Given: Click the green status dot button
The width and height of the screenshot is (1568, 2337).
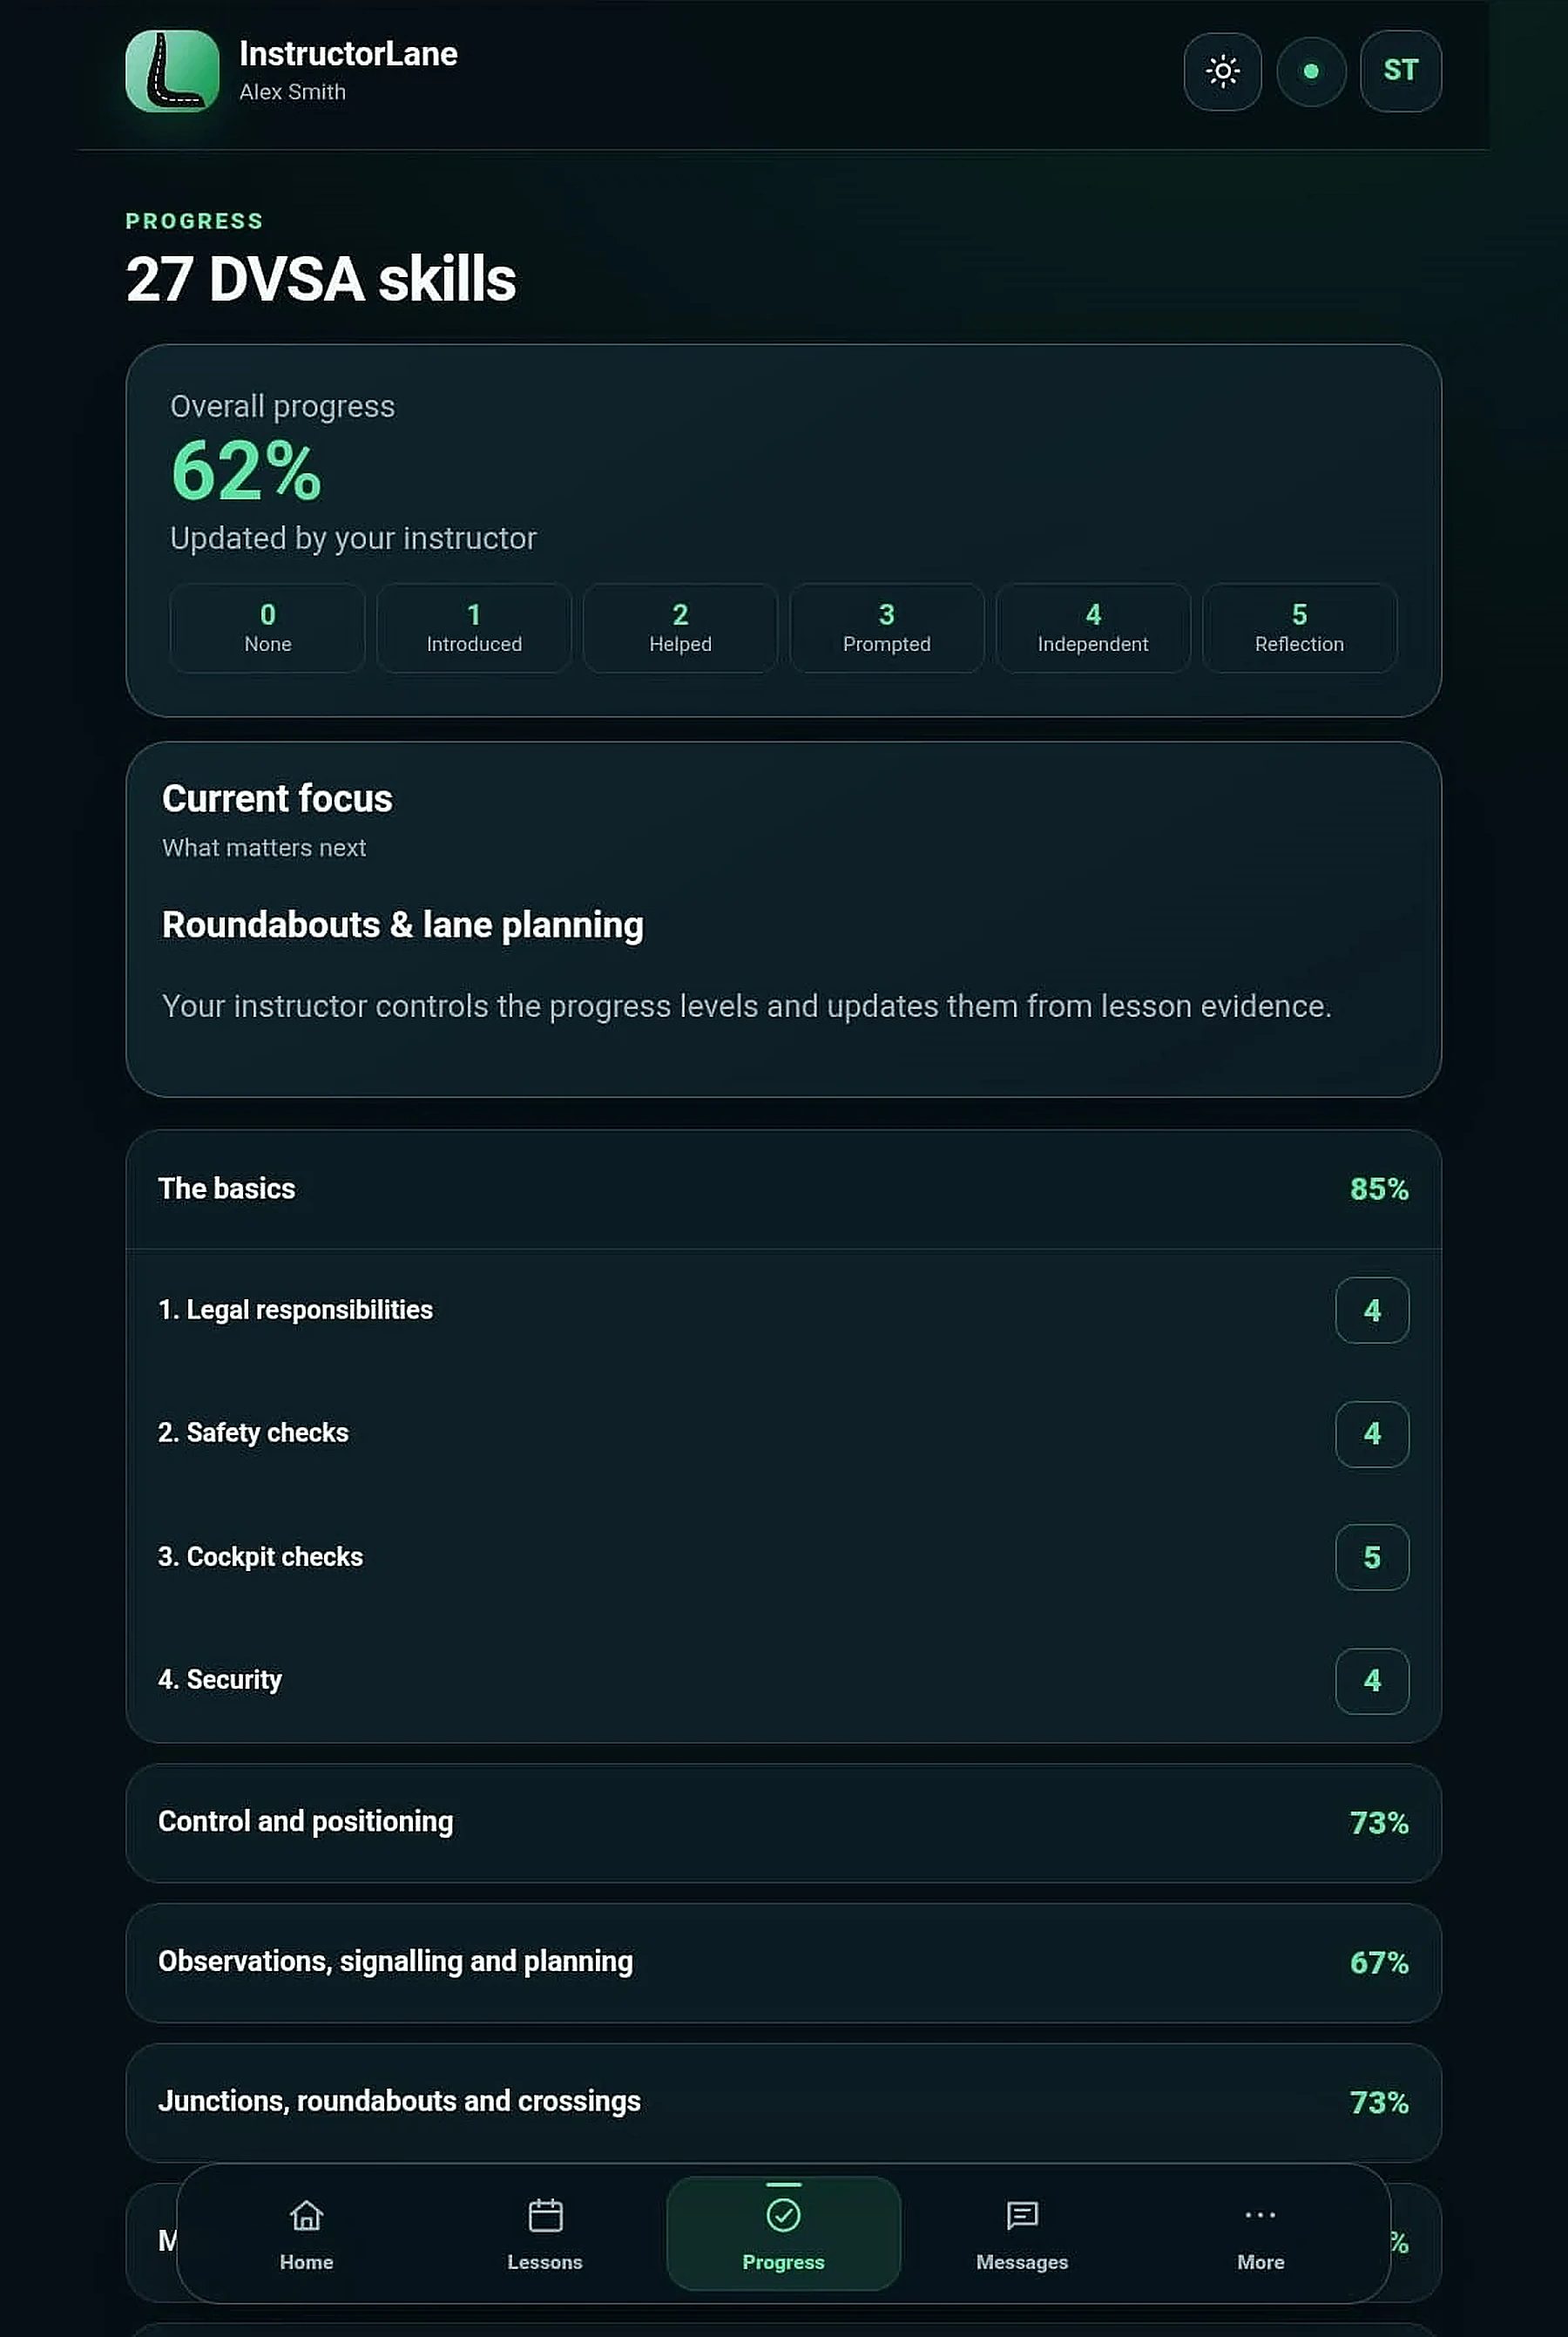Looking at the screenshot, I should click(x=1311, y=71).
